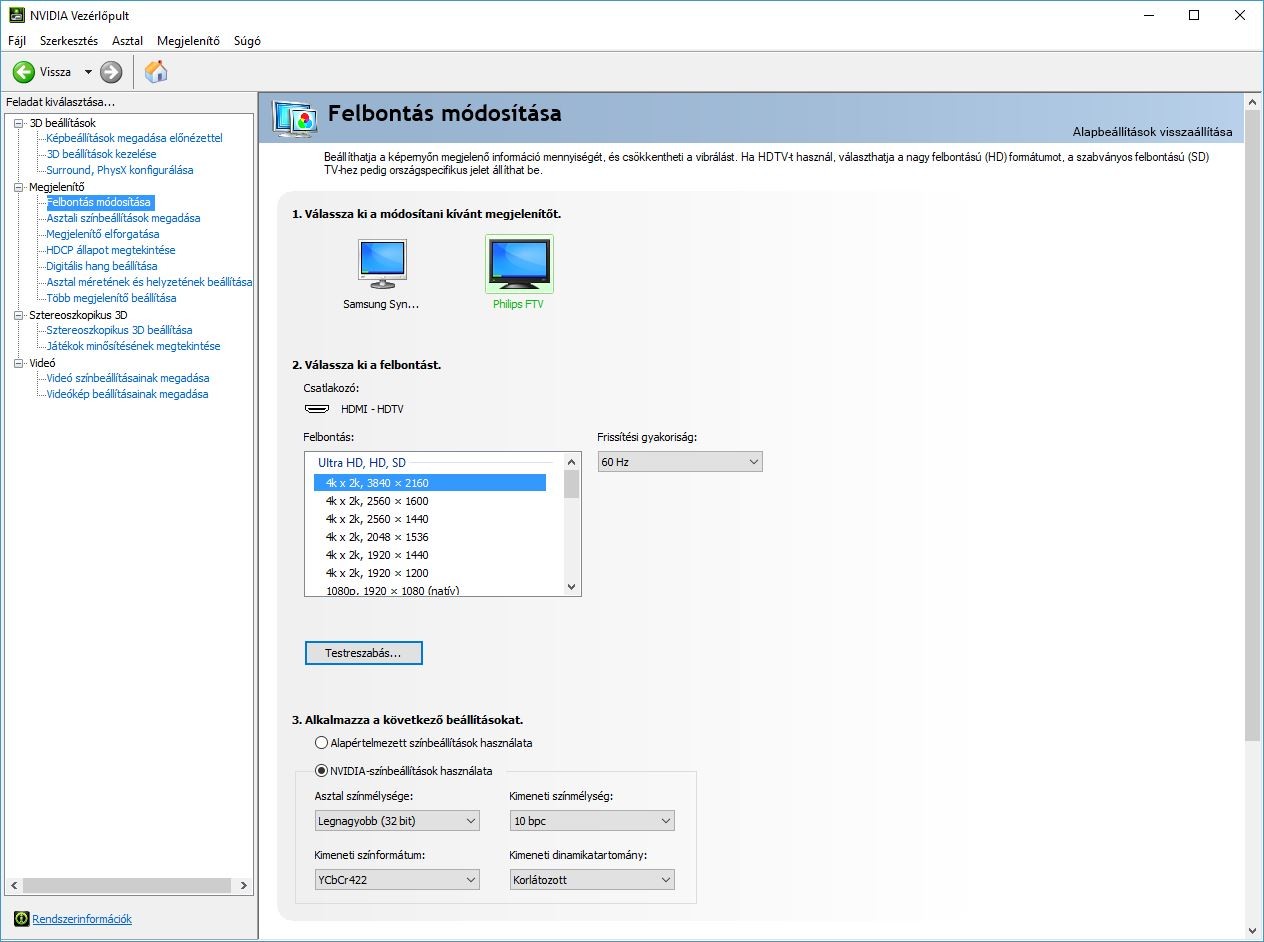Open Megjelenítő elforgatása
The width and height of the screenshot is (1264, 942).
103,234
